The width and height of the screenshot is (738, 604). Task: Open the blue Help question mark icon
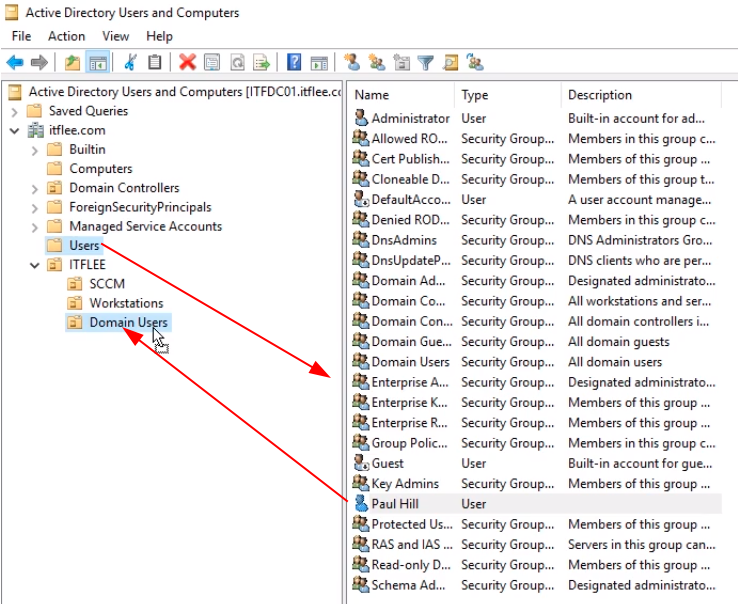(x=294, y=62)
